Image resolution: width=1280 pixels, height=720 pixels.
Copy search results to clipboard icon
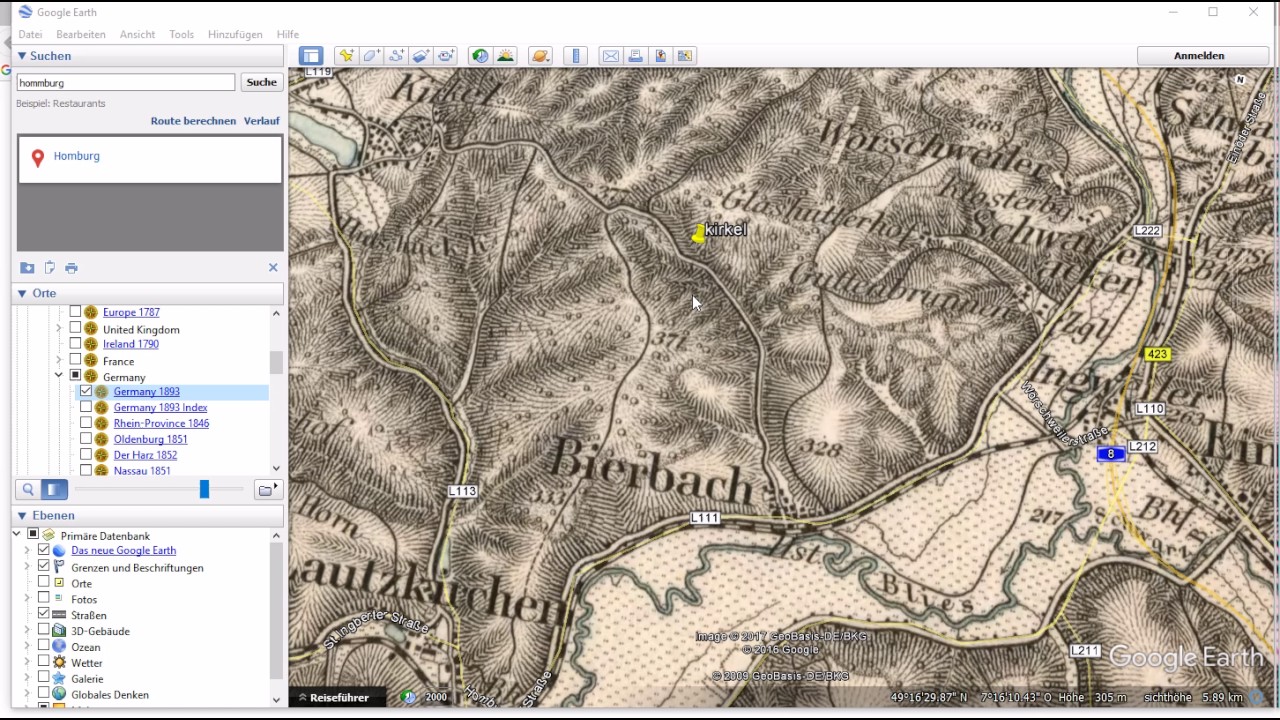coord(49,268)
